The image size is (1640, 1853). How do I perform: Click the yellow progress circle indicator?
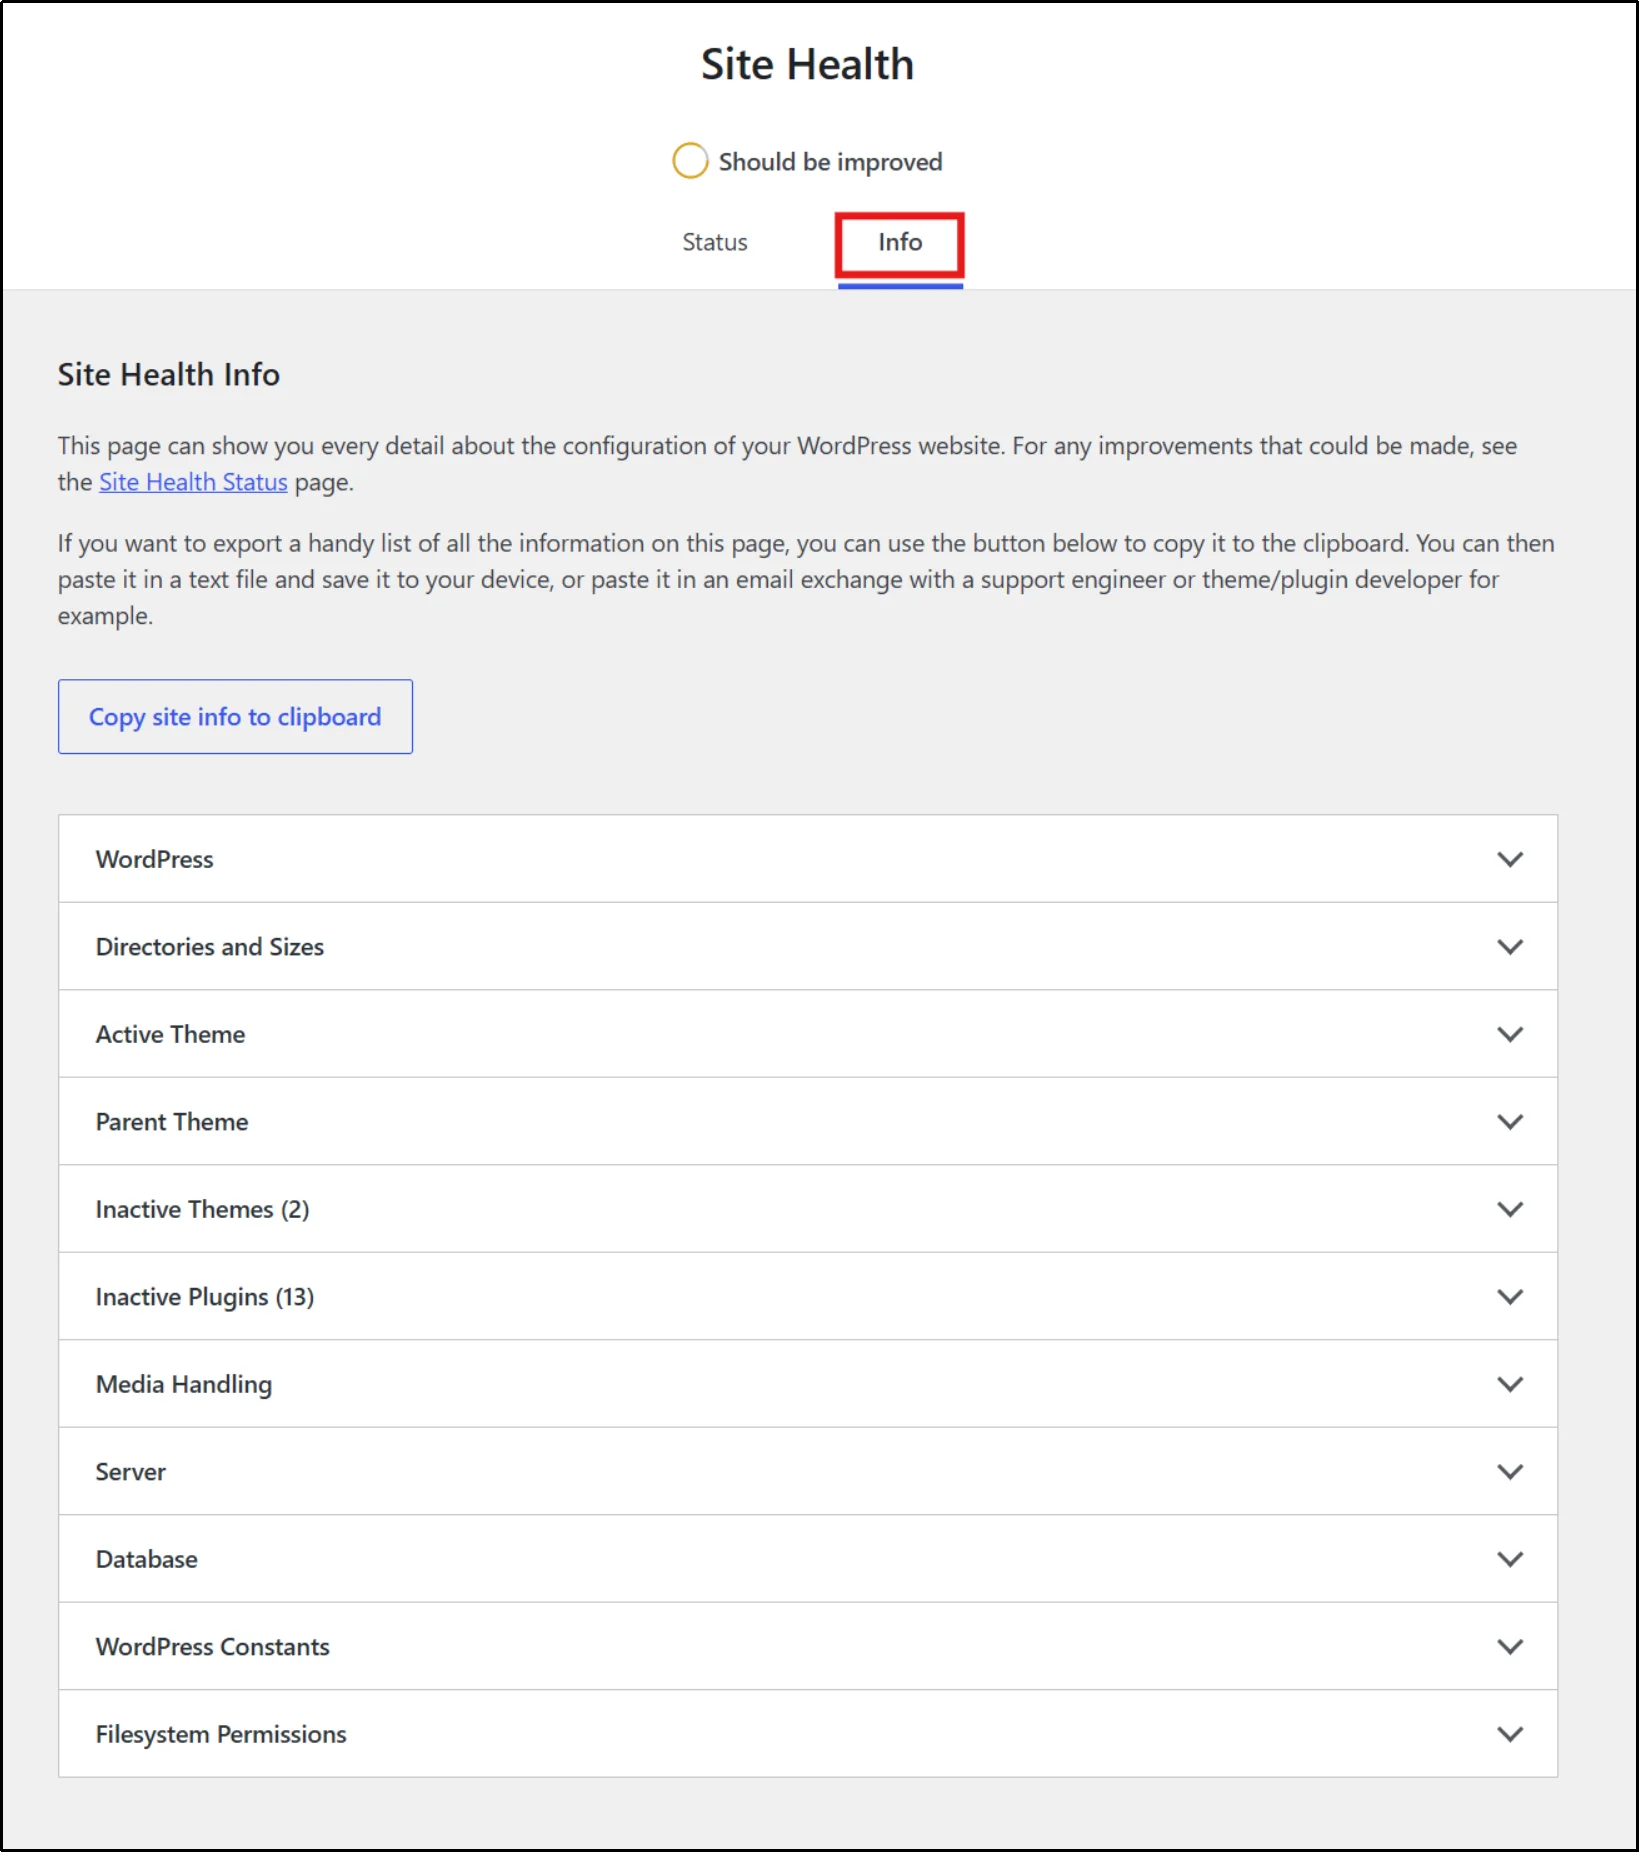(690, 161)
